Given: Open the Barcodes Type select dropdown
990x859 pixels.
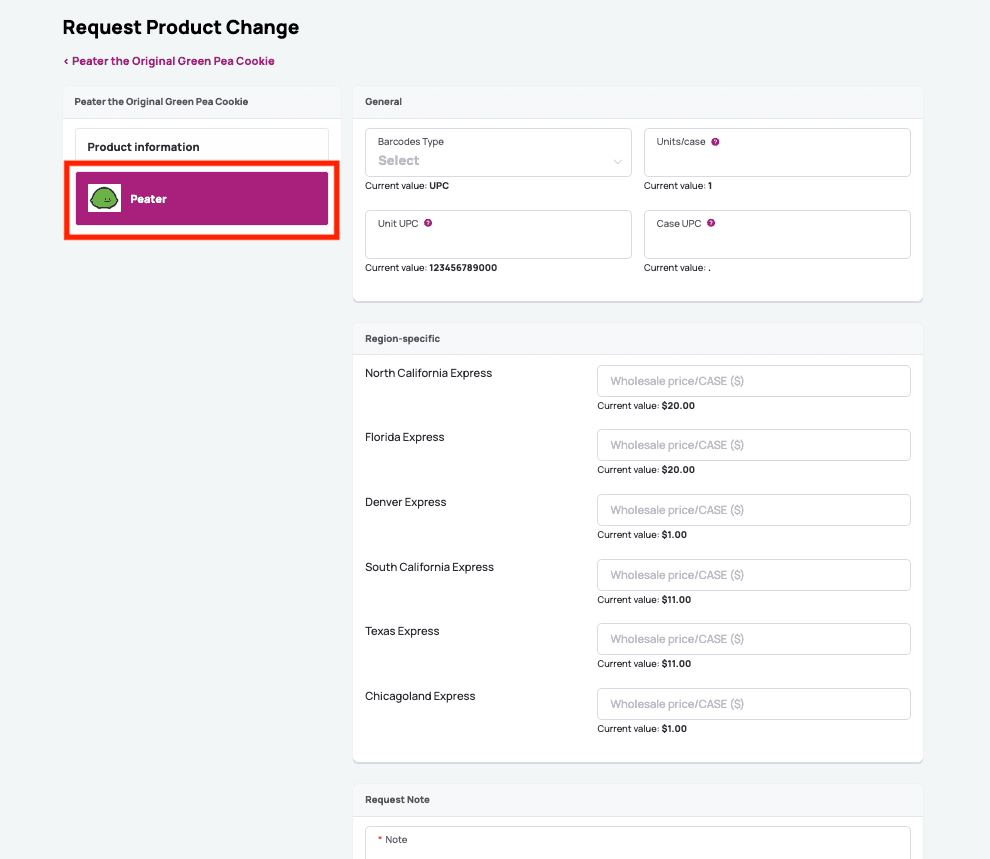Looking at the screenshot, I should [x=498, y=160].
